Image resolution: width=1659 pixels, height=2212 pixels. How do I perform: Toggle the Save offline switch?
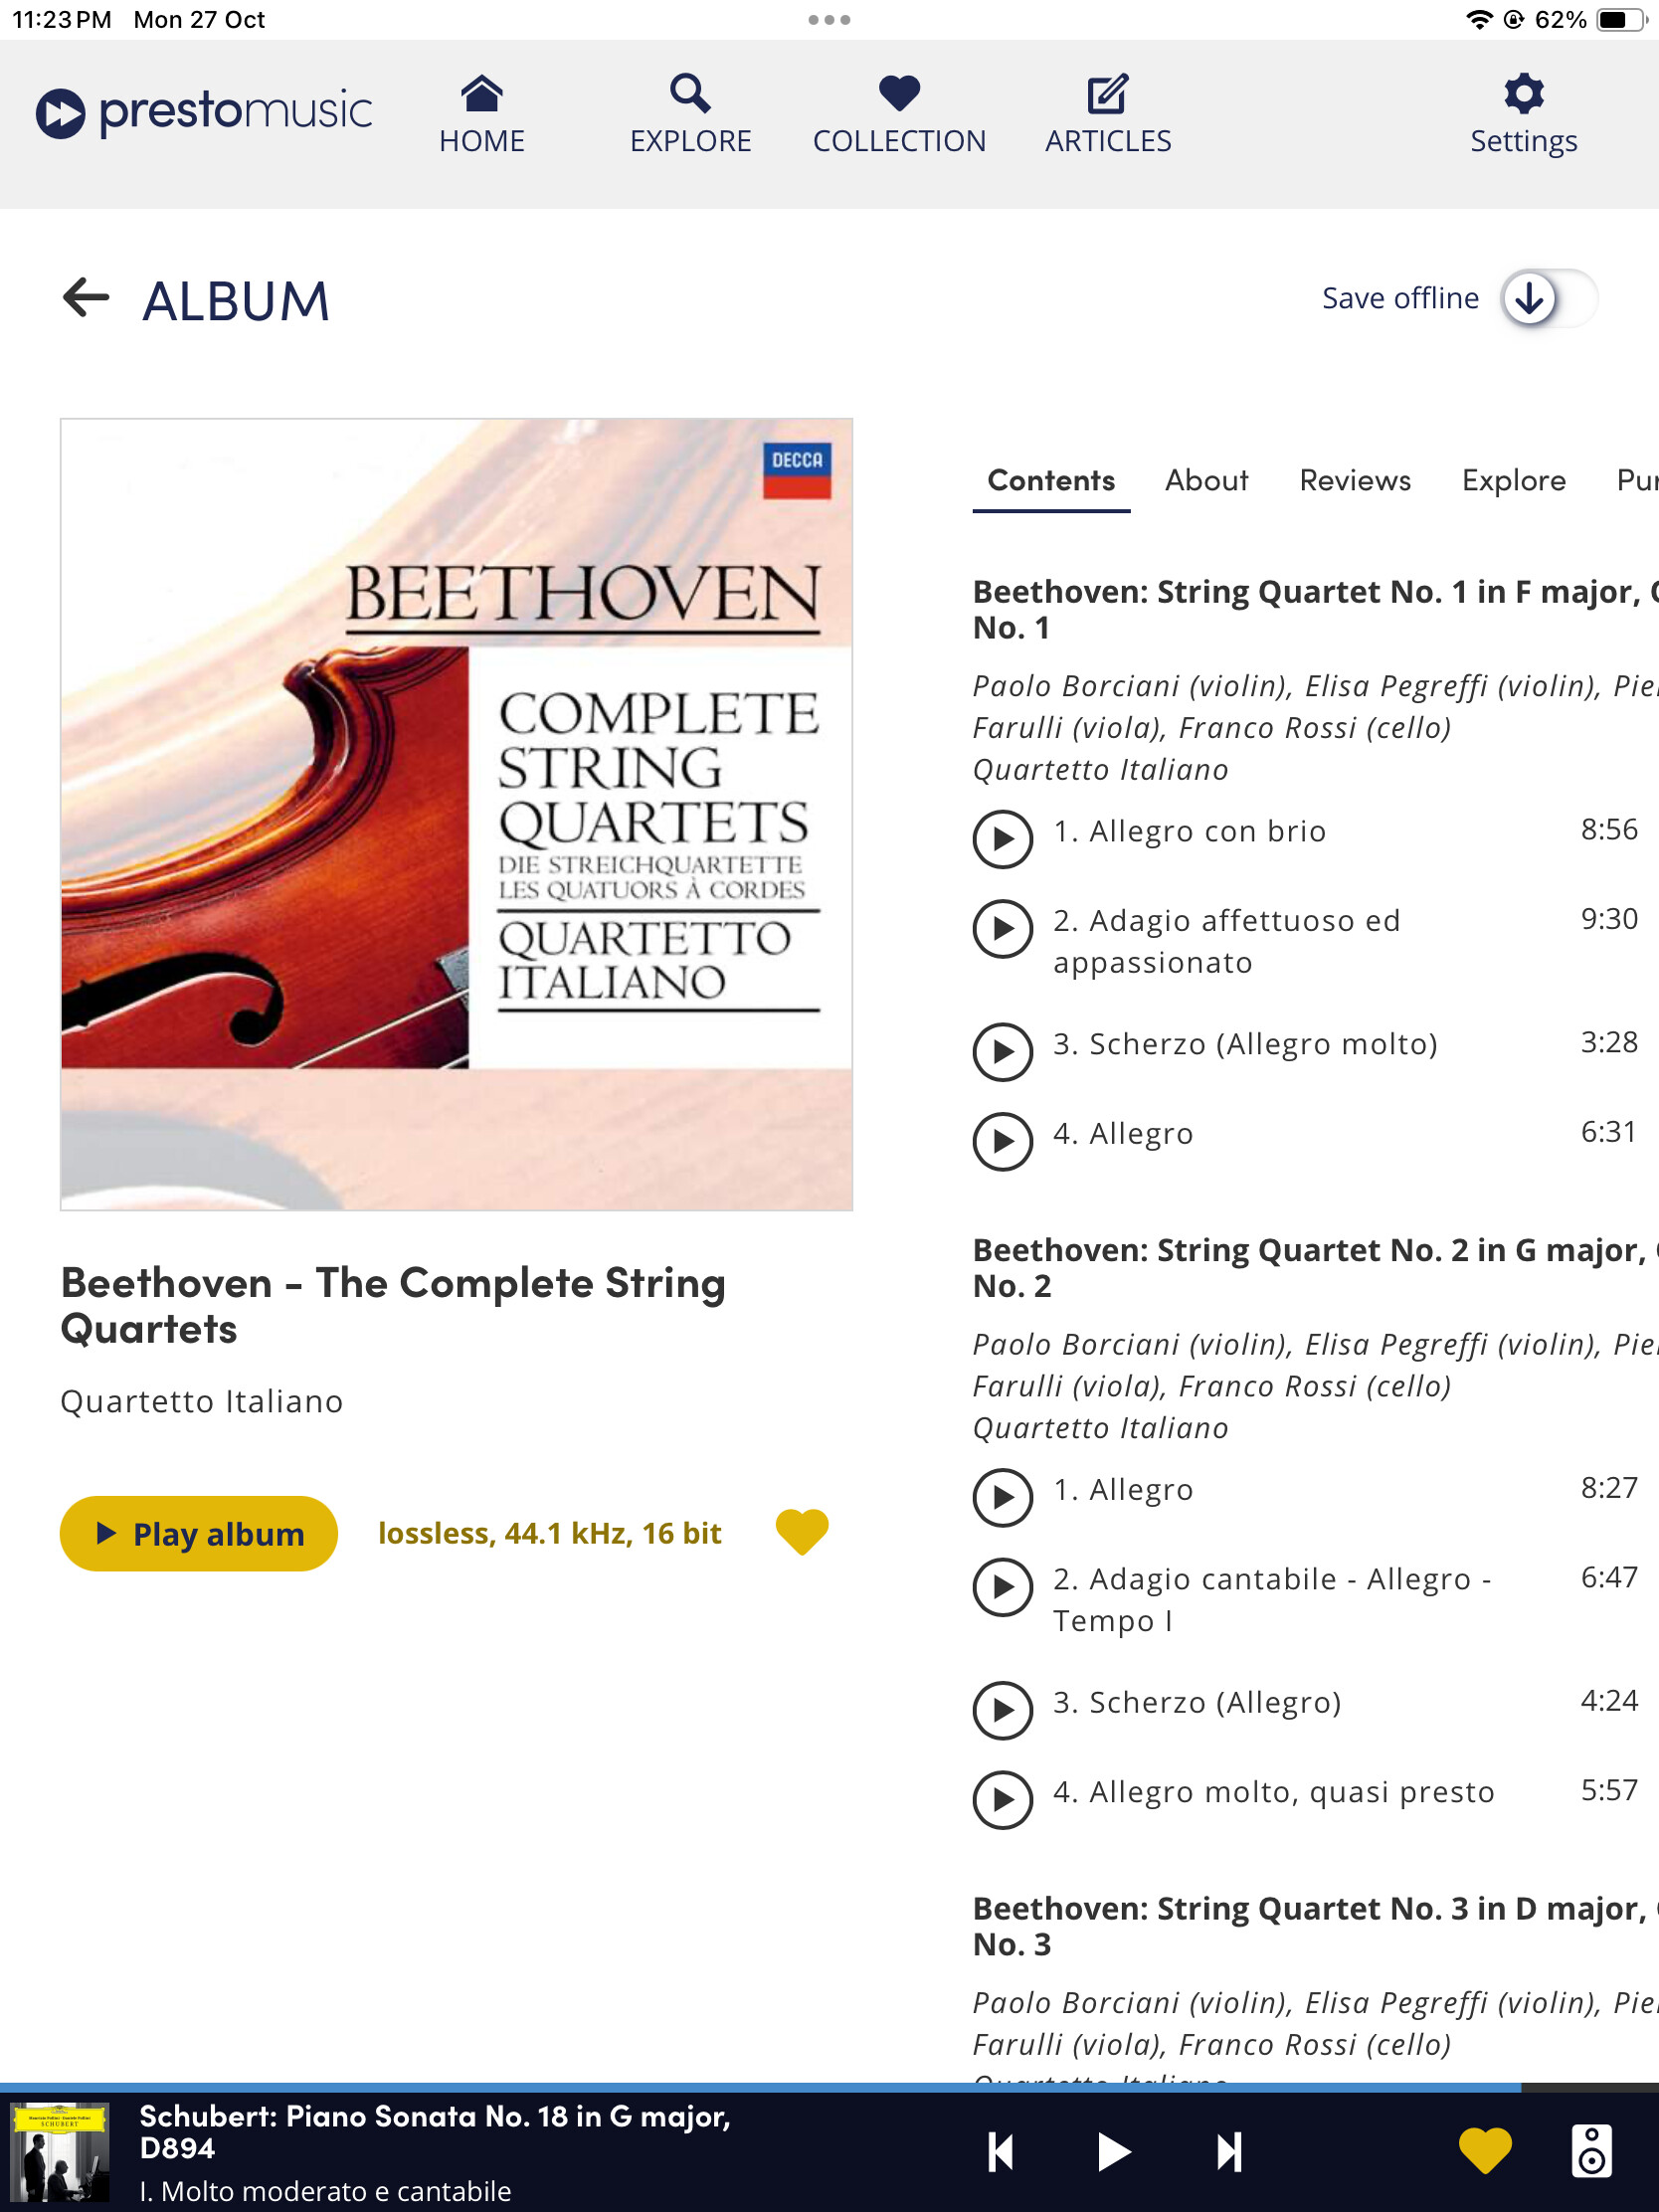point(1547,298)
